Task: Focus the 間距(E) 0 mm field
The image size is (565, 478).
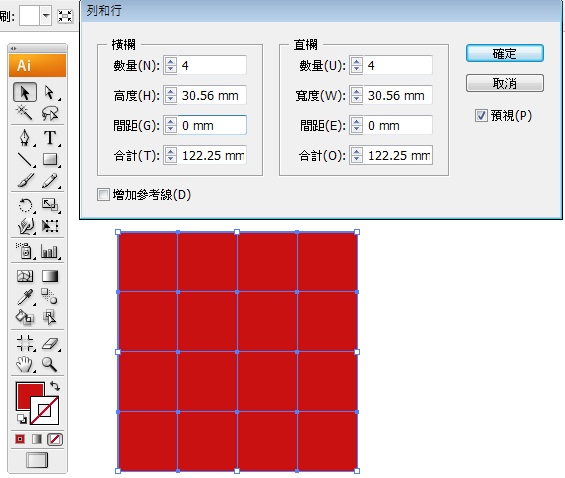Action: tap(398, 125)
